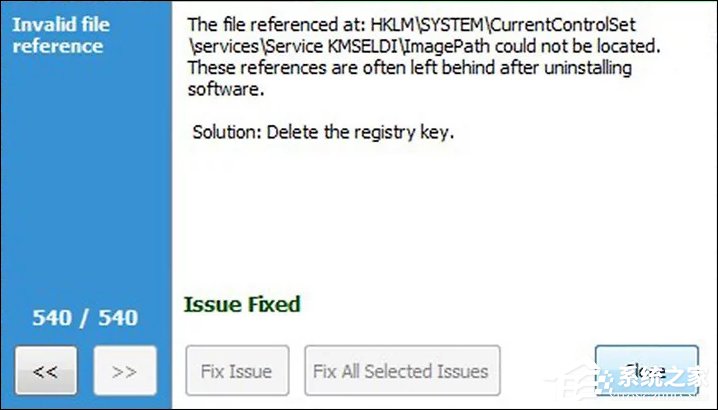Click the Fix Issue button
718x410 pixels.
(x=237, y=371)
